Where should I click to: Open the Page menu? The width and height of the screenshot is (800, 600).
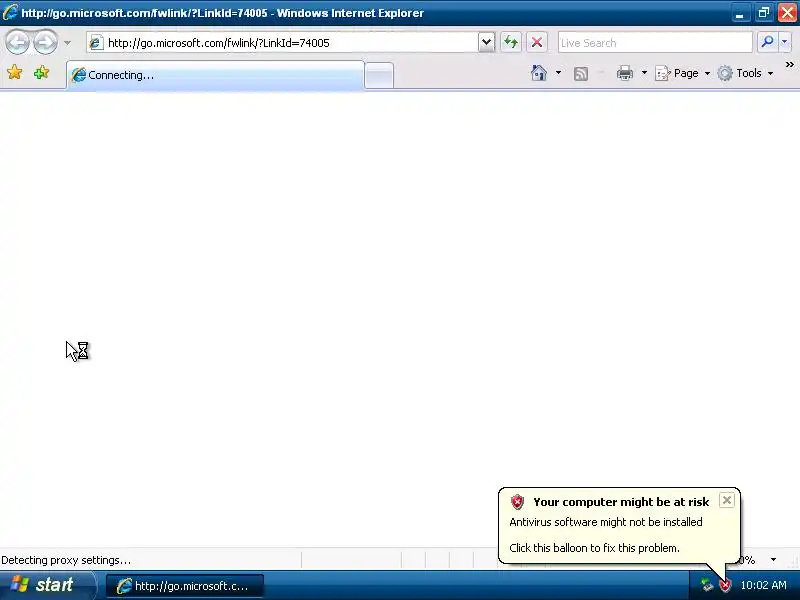[x=682, y=73]
